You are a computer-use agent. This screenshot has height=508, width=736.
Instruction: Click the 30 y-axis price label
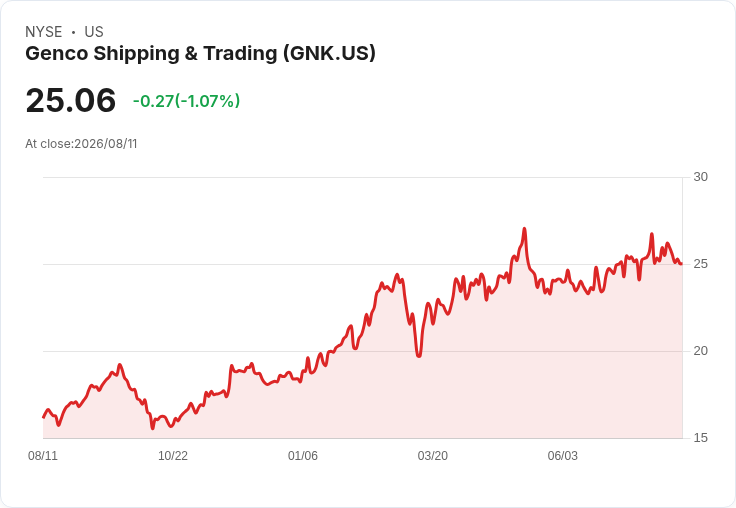[x=700, y=177]
